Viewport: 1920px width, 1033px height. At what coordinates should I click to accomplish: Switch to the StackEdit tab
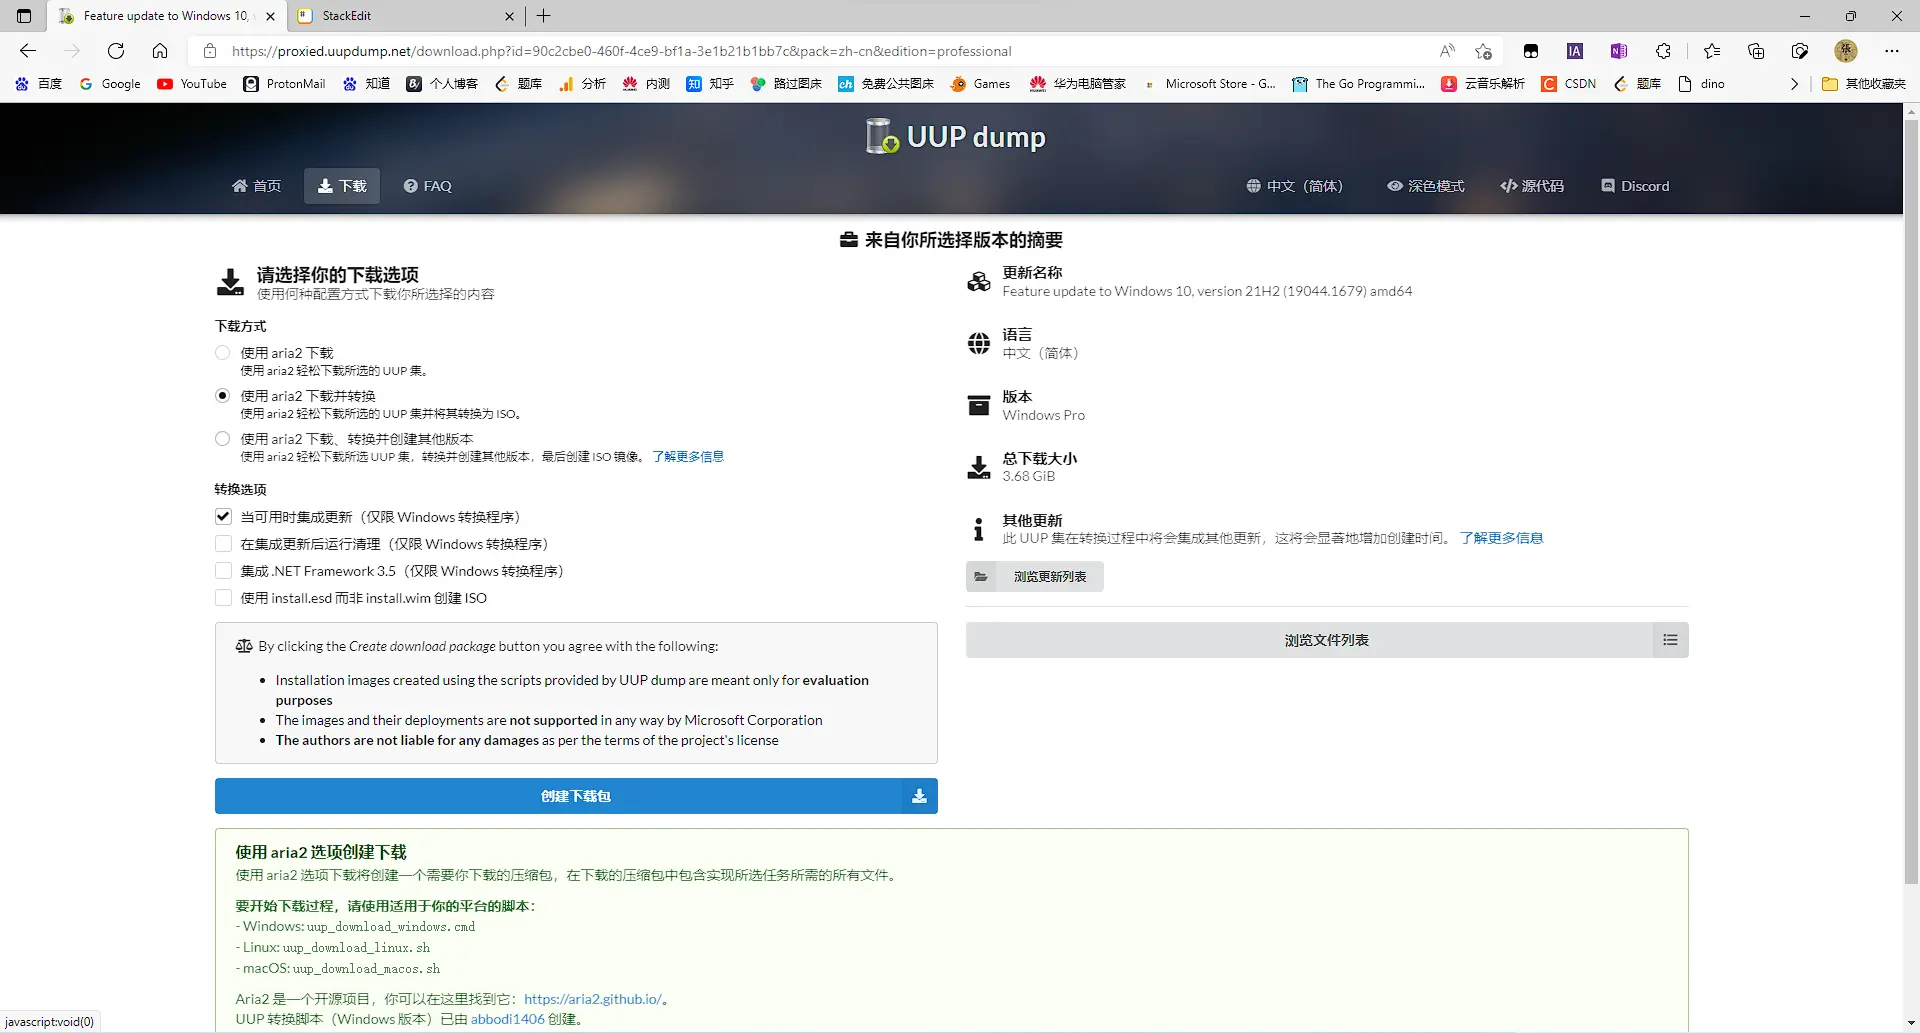click(405, 16)
